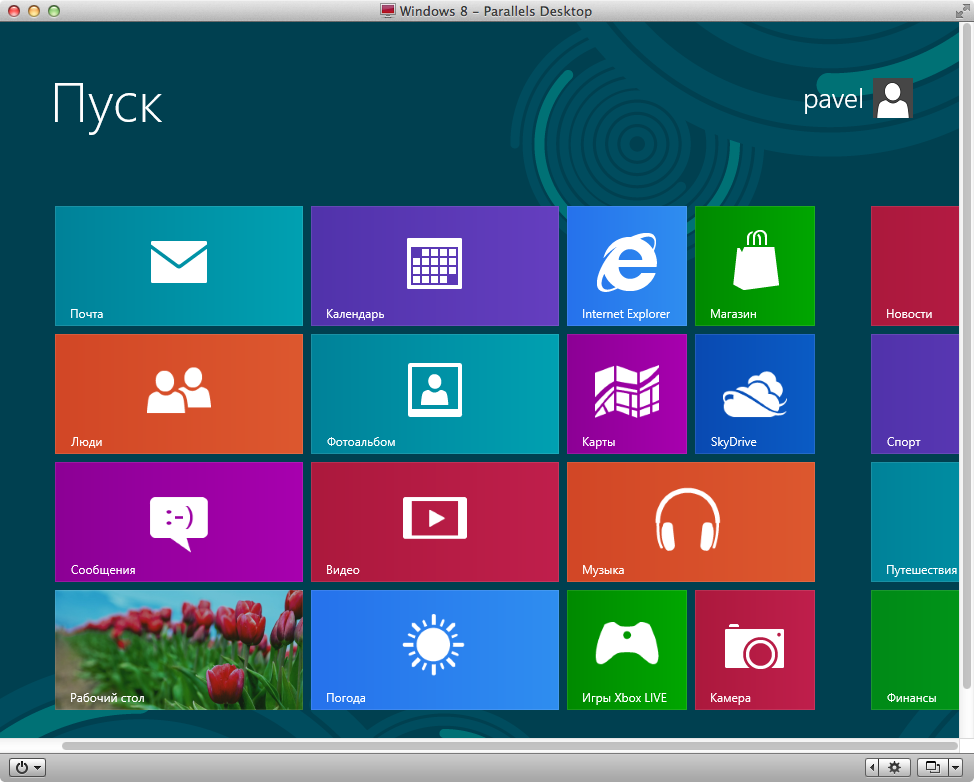Open the Новости news tile

915,266
